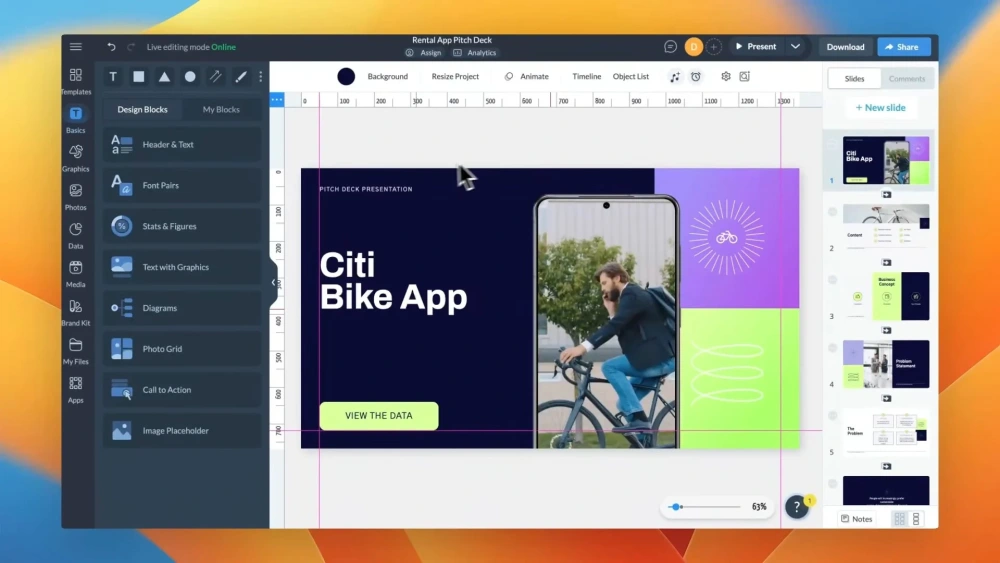Image resolution: width=1000 pixels, height=563 pixels.
Task: Select the square shape tool
Action: pyautogui.click(x=138, y=77)
